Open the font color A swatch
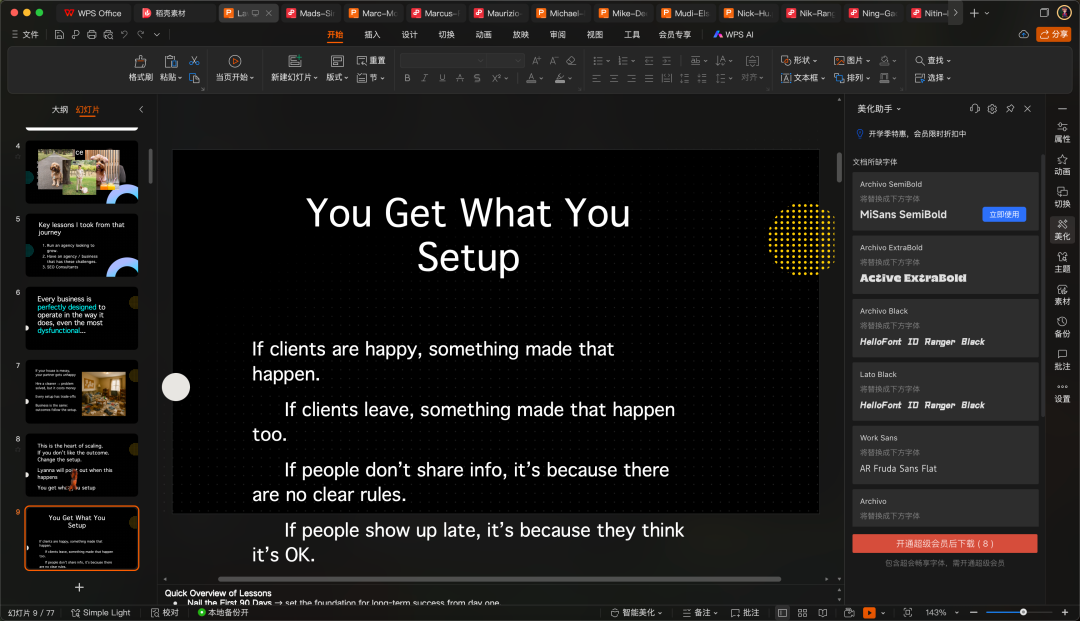The width and height of the screenshot is (1080, 621). coord(531,78)
